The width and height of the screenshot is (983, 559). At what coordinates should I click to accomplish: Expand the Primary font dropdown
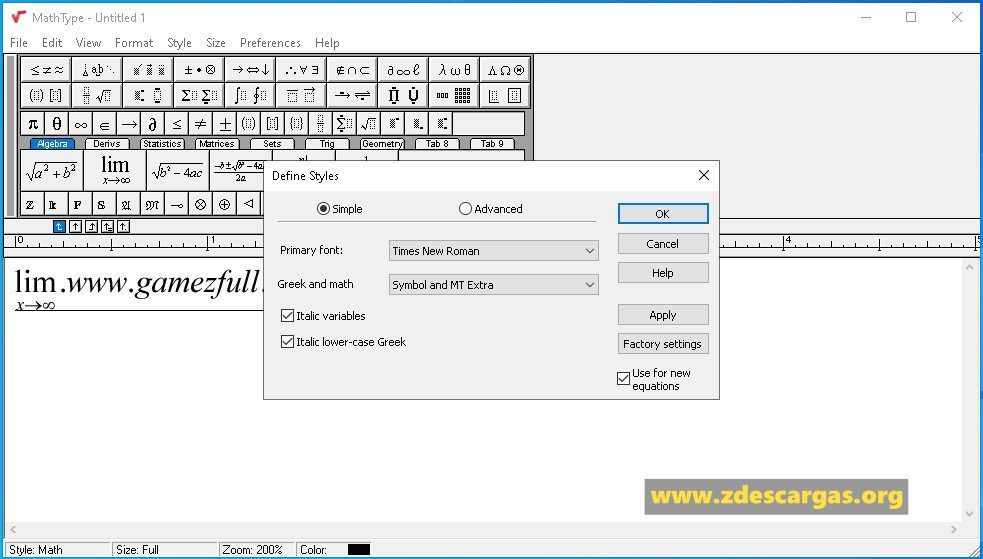589,251
